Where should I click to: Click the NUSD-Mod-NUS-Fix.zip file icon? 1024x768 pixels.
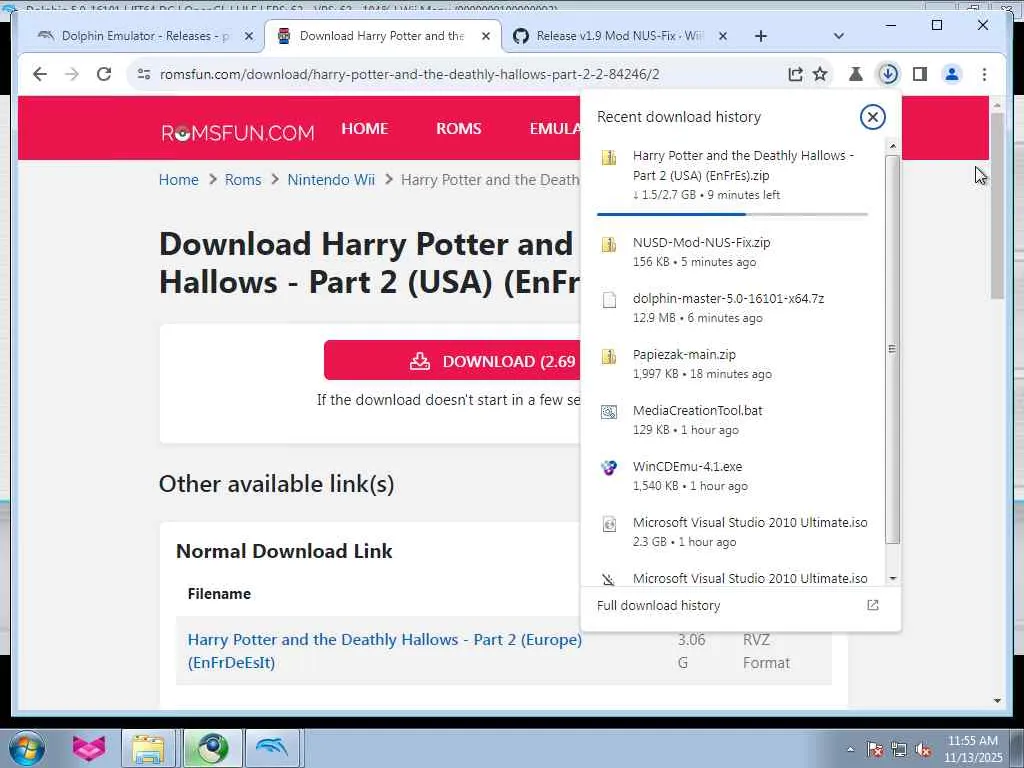tap(609, 244)
